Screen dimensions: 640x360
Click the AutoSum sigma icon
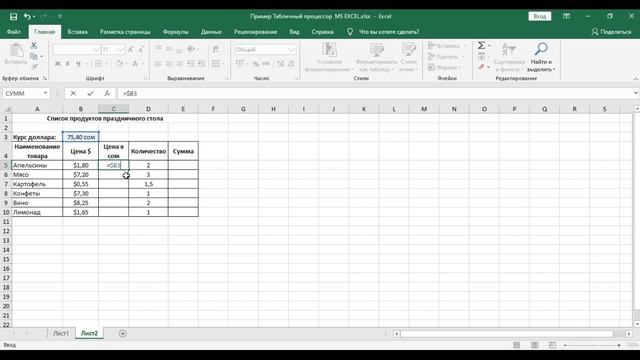482,46
